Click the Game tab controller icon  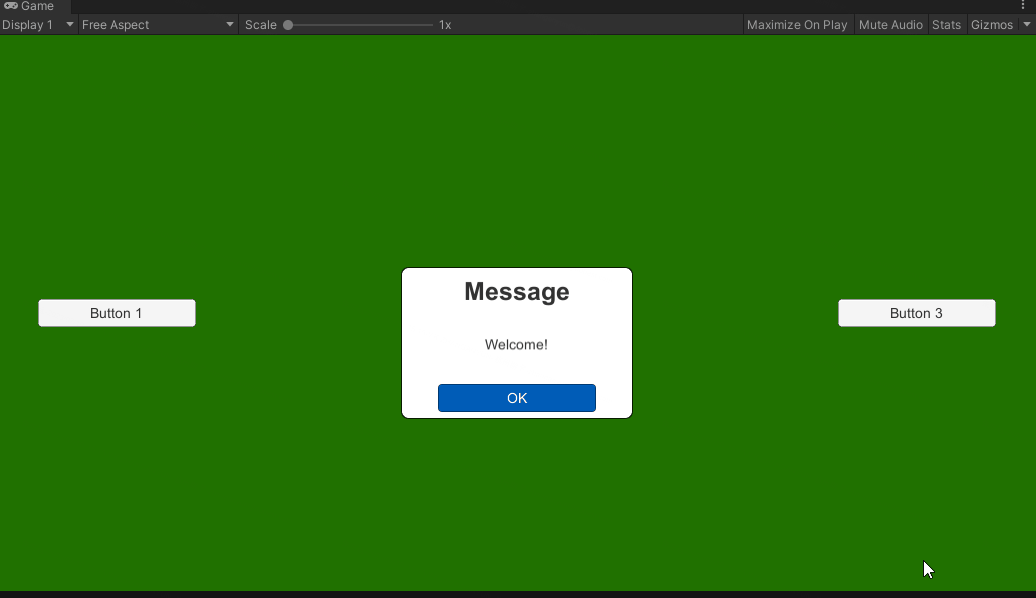coord(11,6)
